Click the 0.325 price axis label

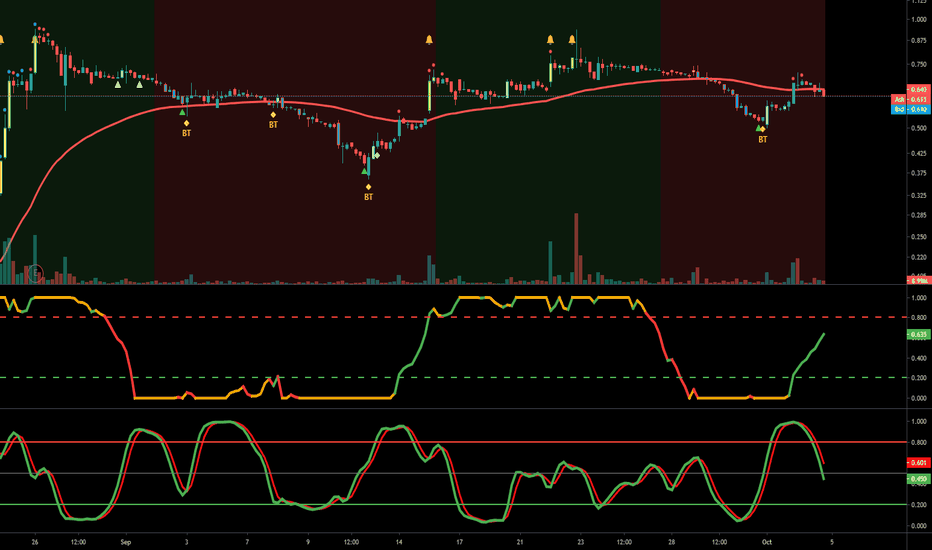919,195
